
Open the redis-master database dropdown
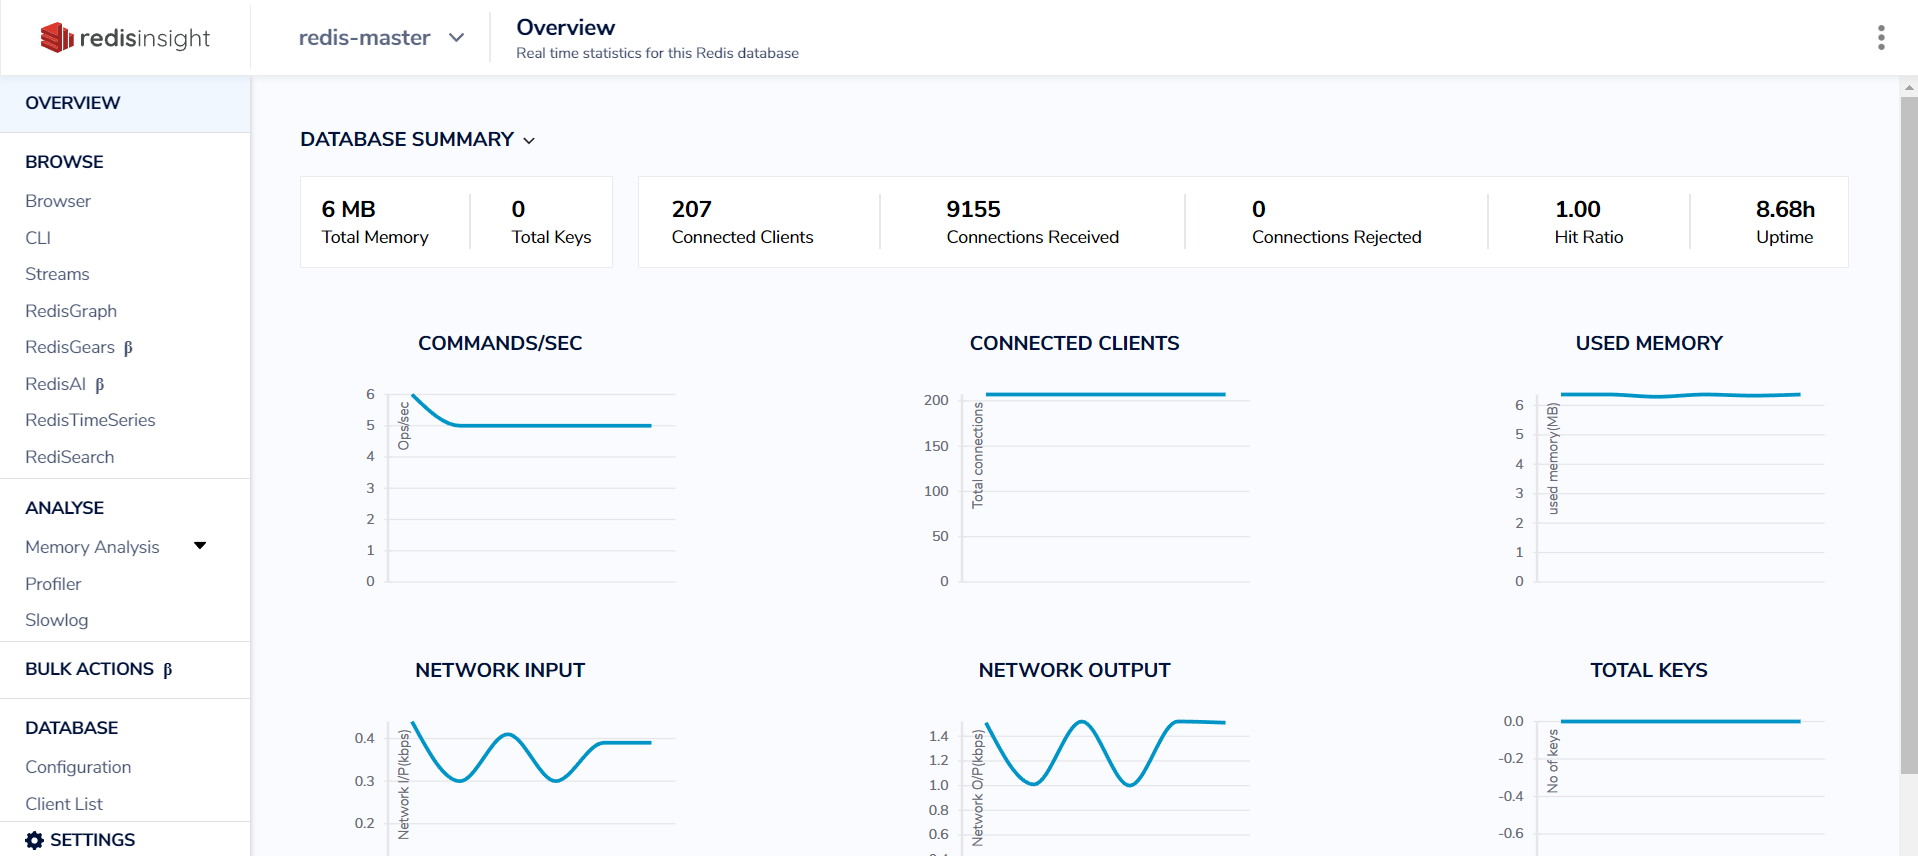(x=381, y=38)
